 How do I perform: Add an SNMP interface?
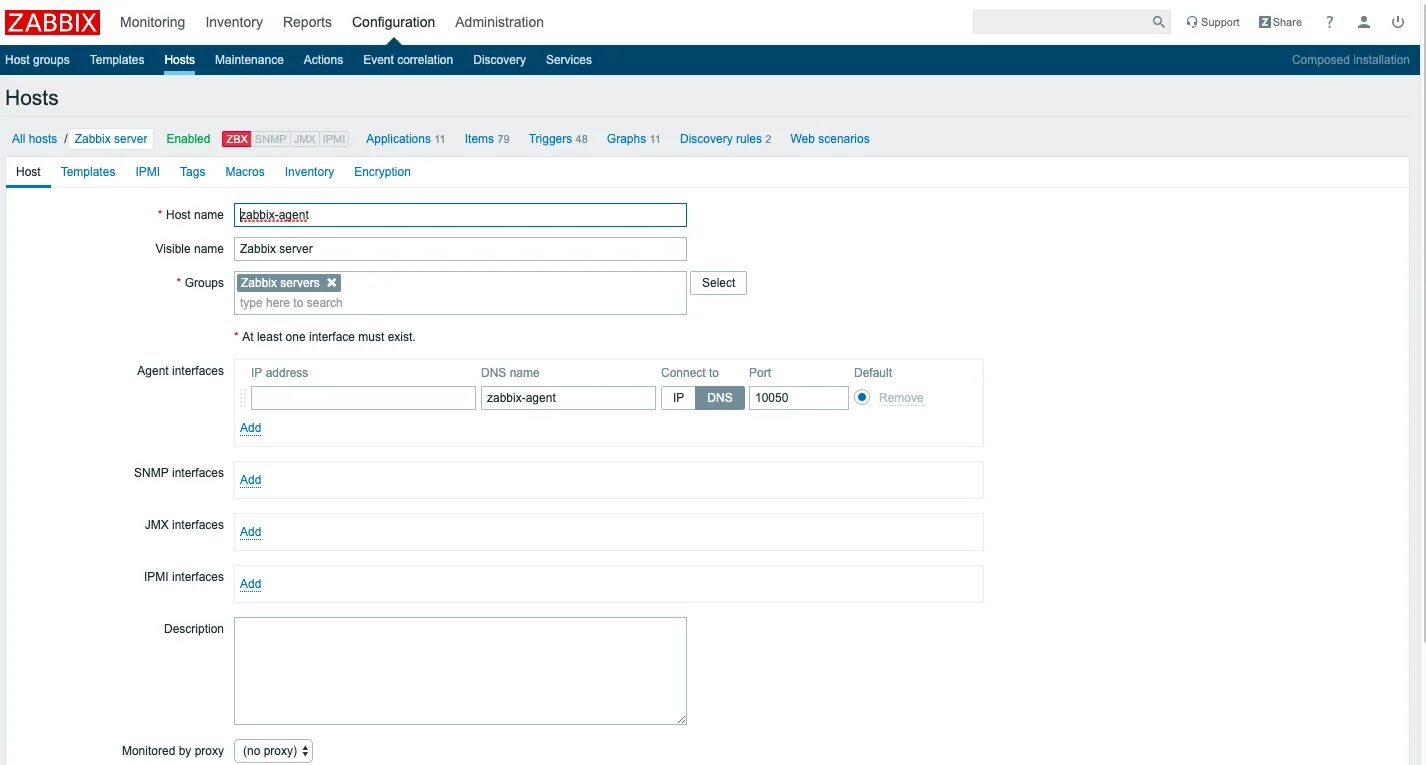pyautogui.click(x=250, y=480)
